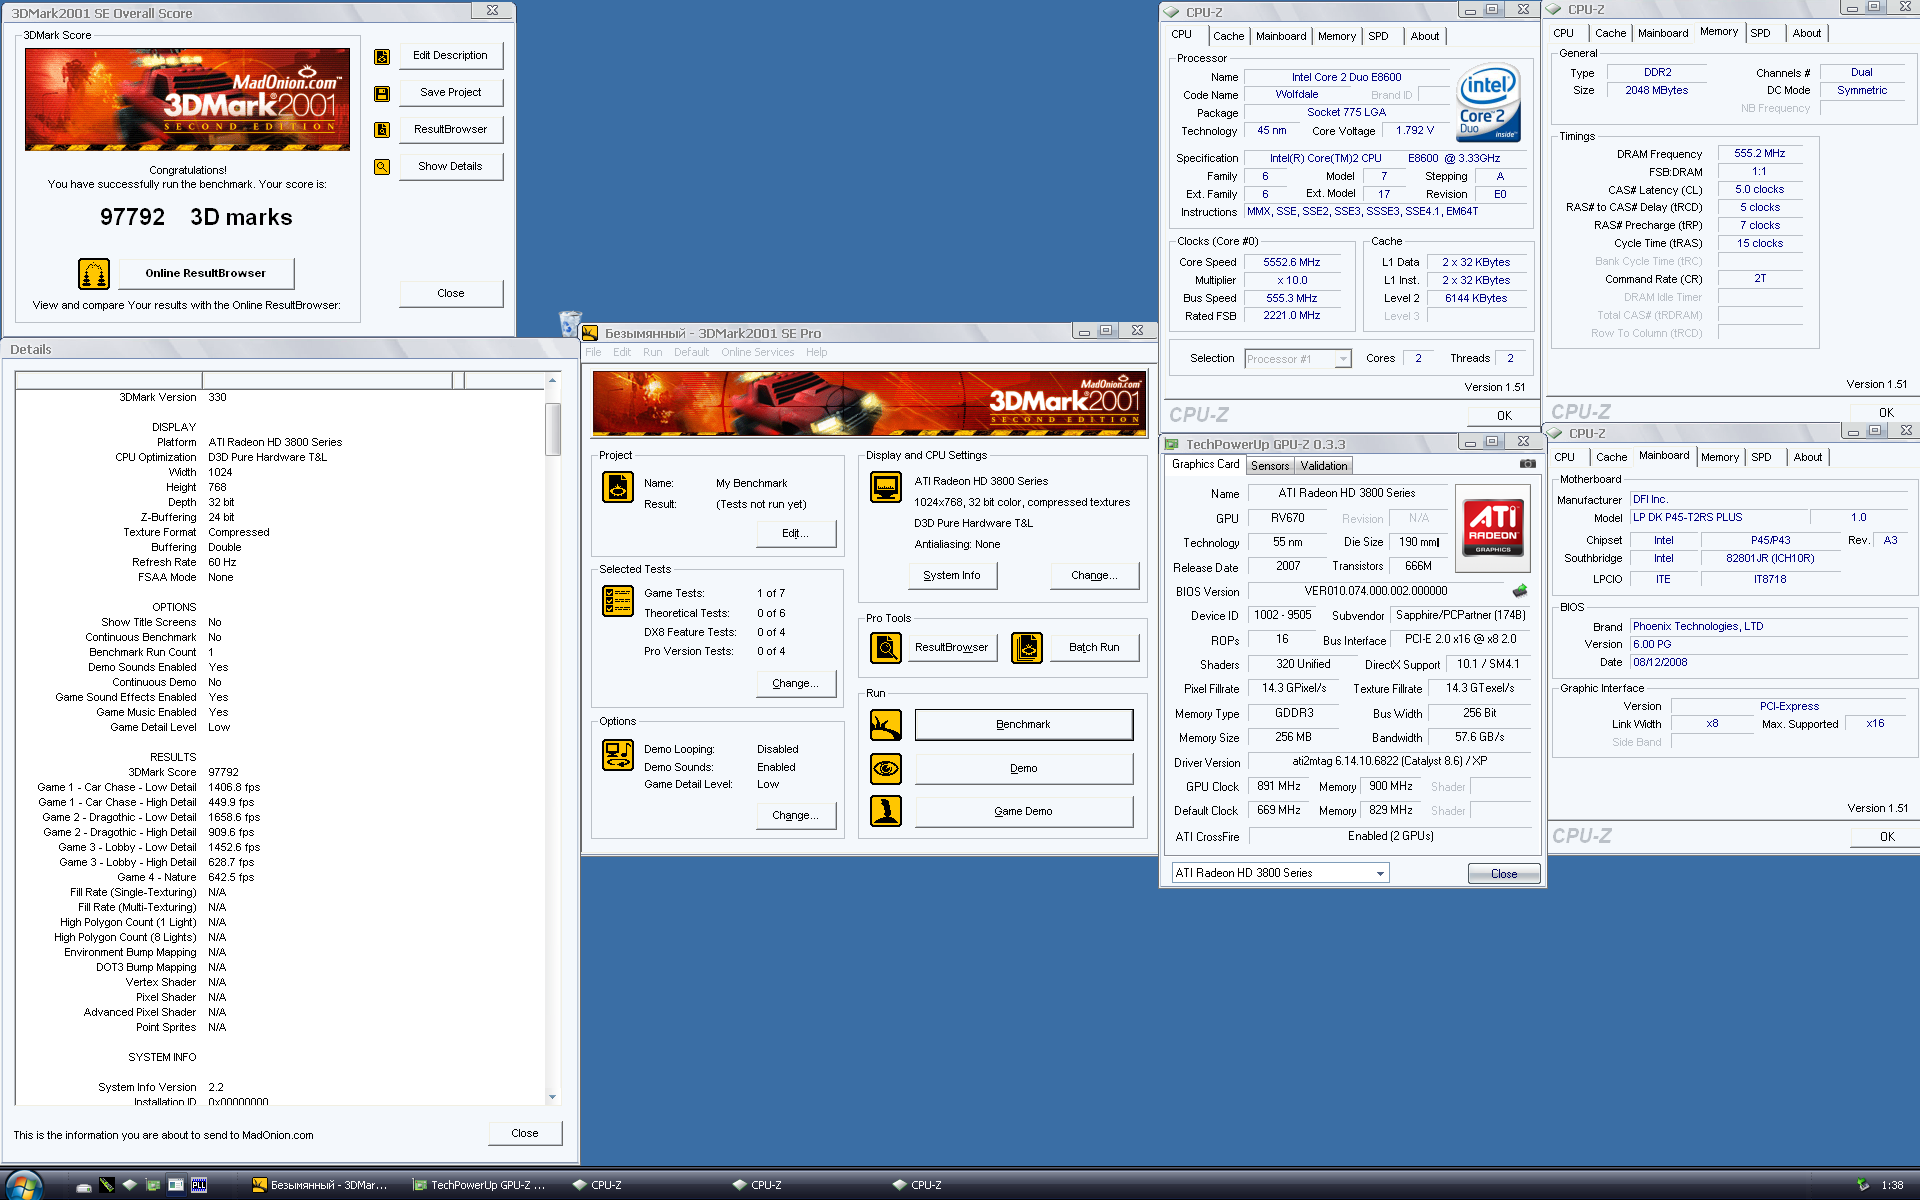
Task: Click the Pro Tools ResultBrowser magnifier icon
Action: click(886, 648)
